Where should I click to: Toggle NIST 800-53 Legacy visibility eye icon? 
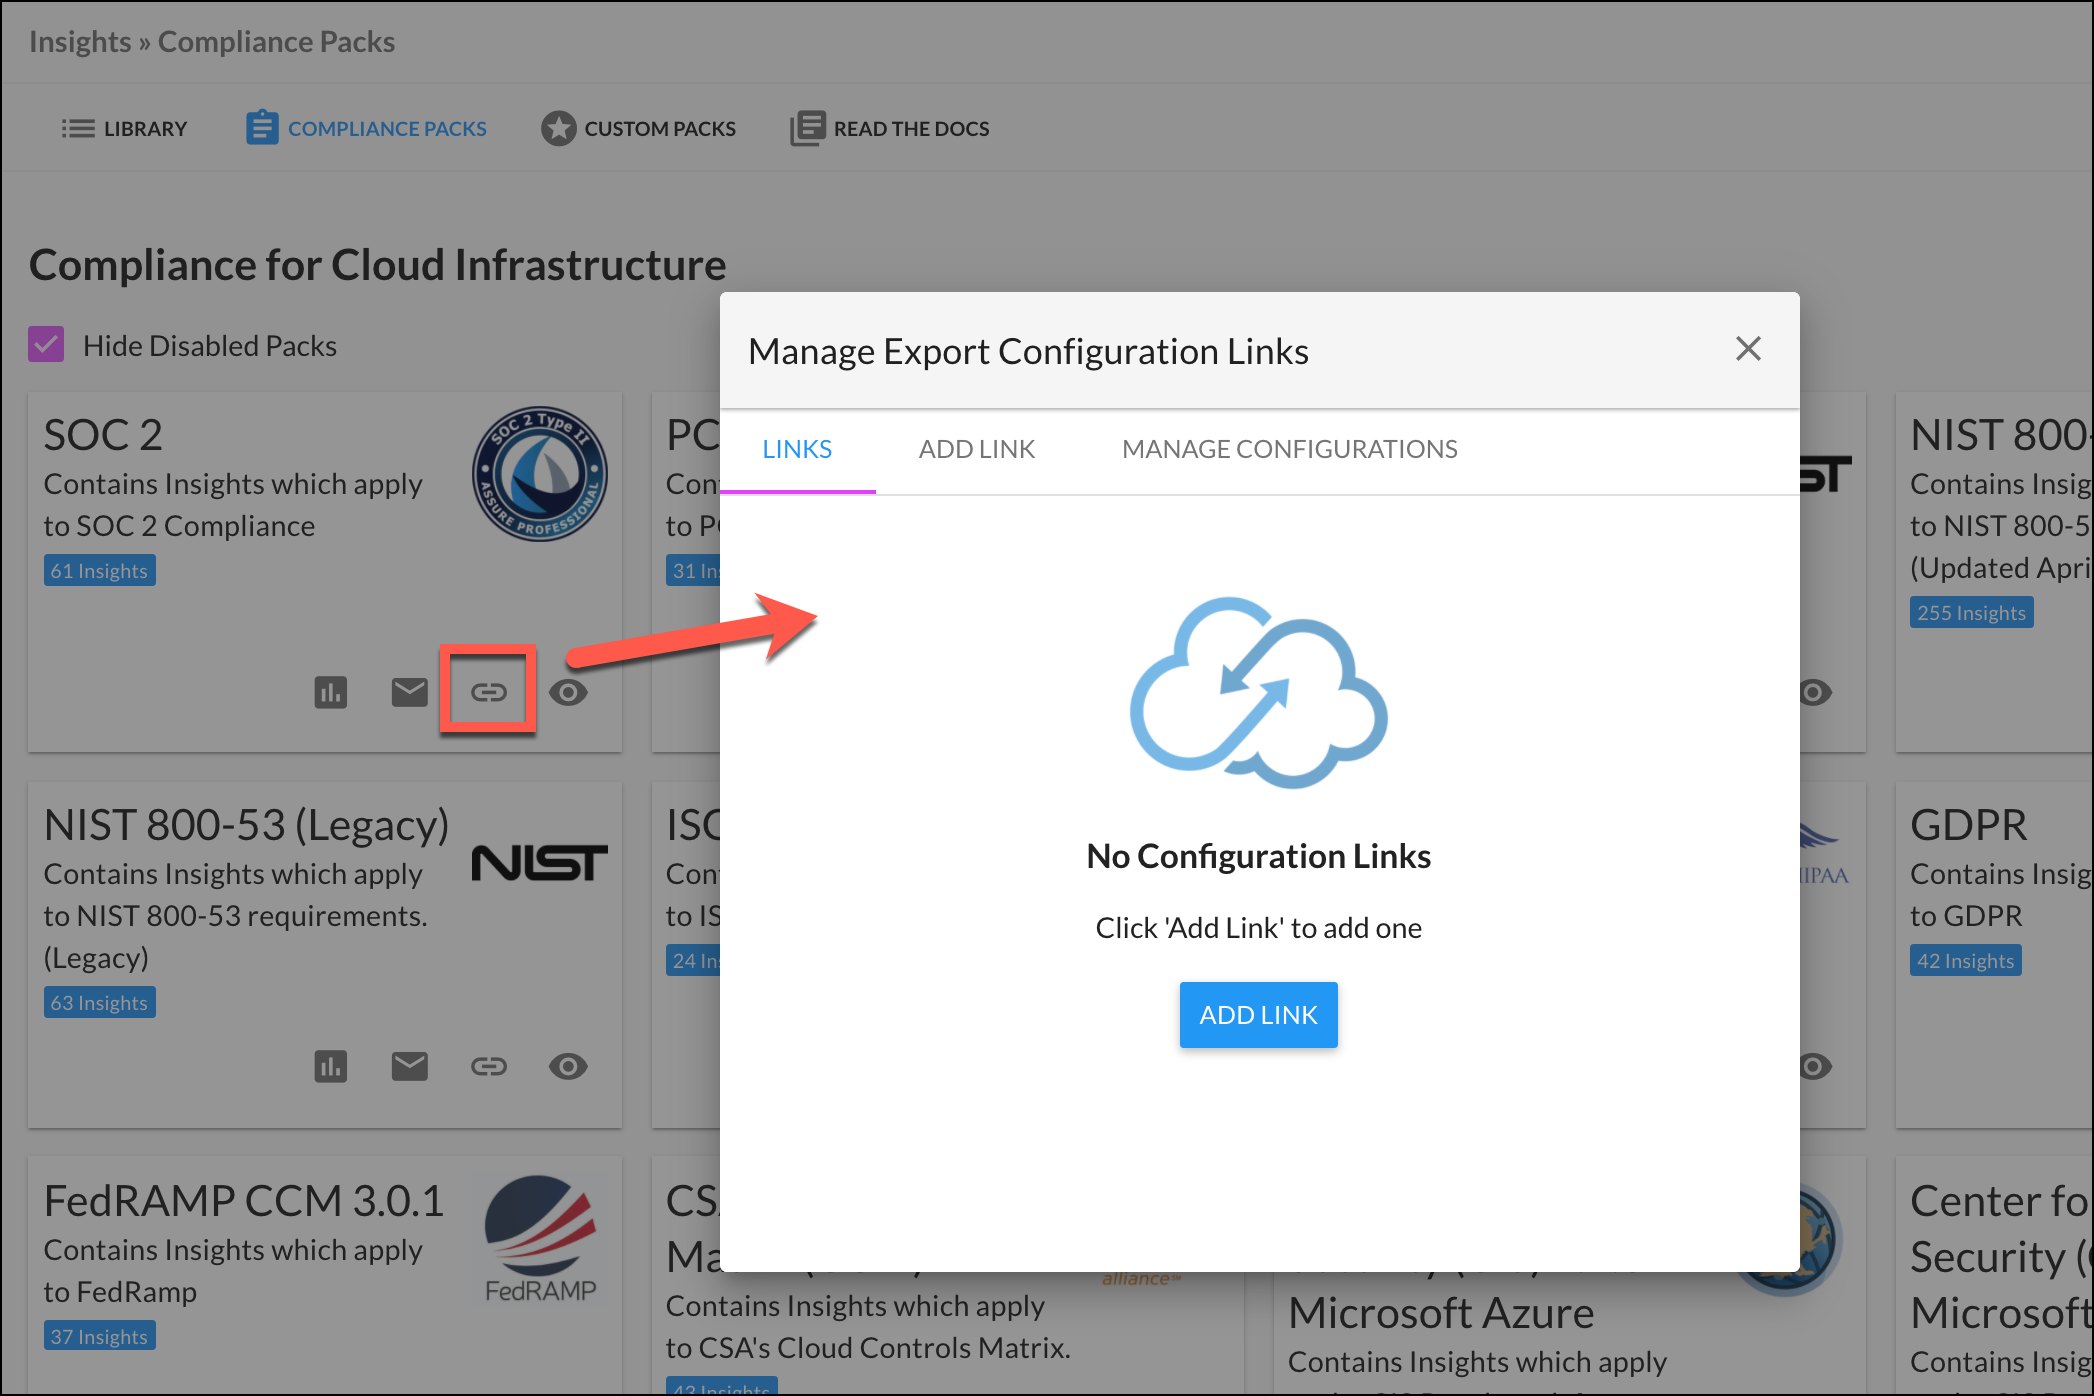(568, 1066)
